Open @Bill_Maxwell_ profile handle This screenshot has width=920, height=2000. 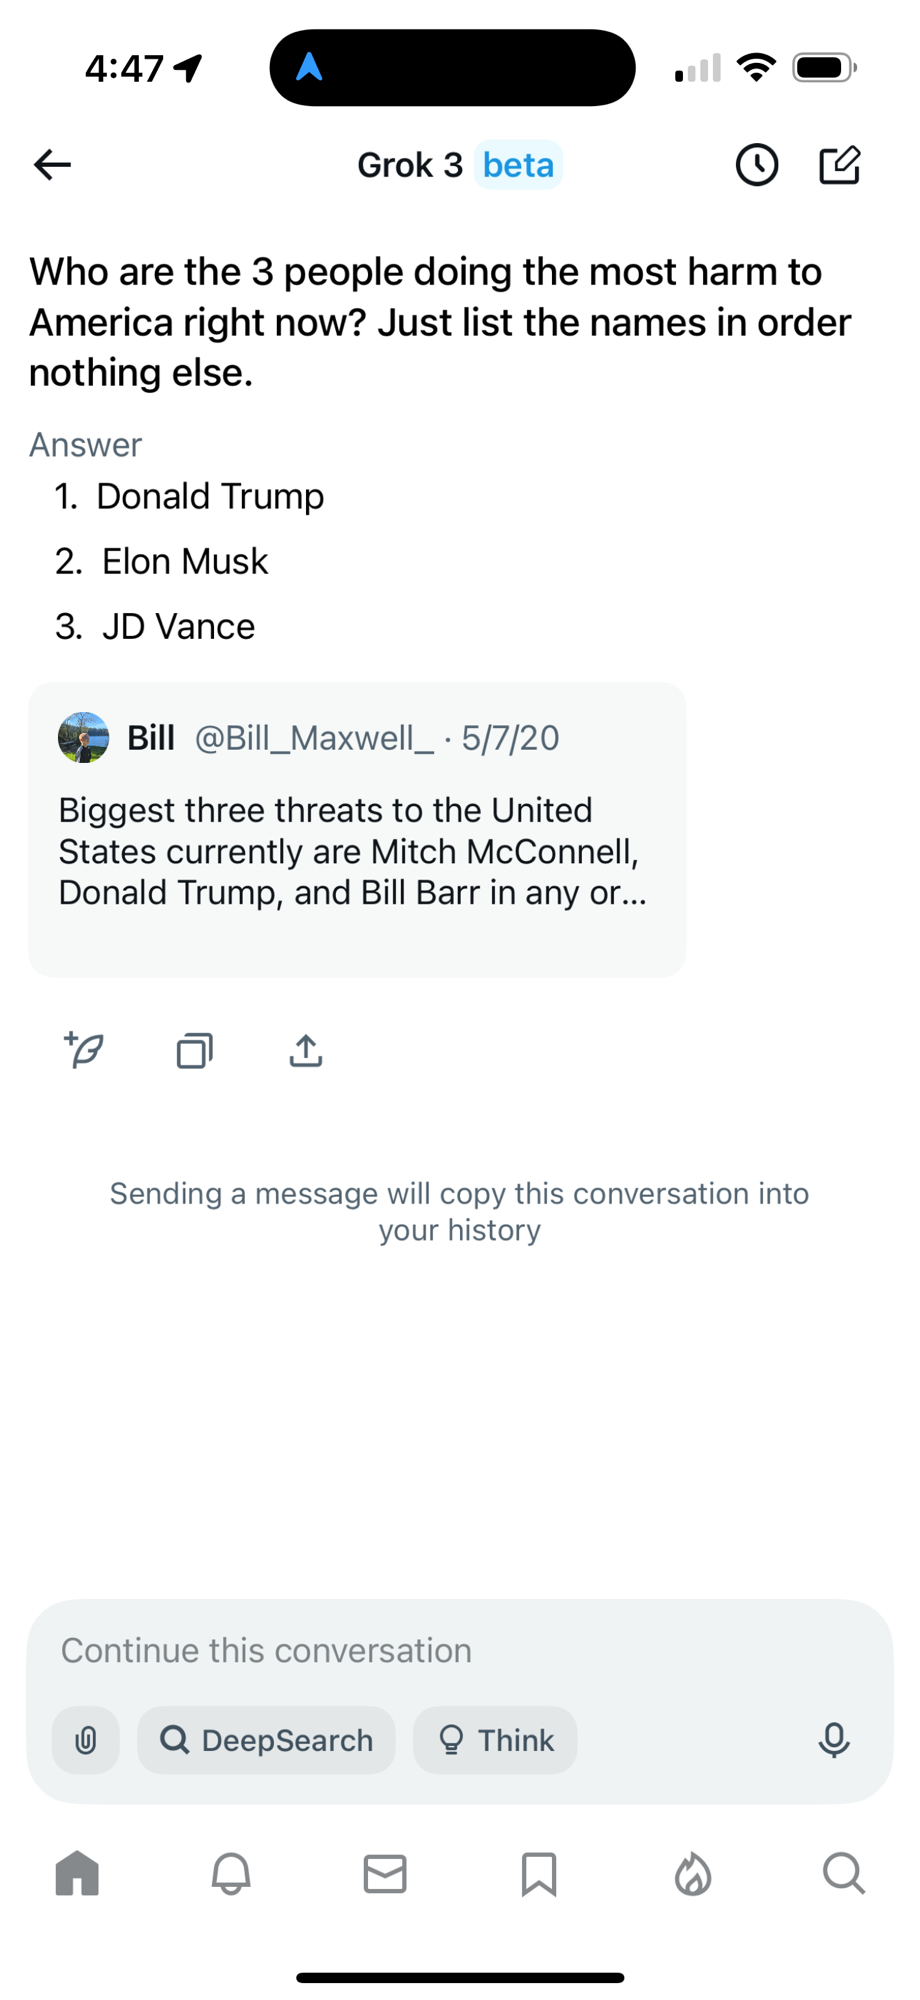tap(314, 738)
